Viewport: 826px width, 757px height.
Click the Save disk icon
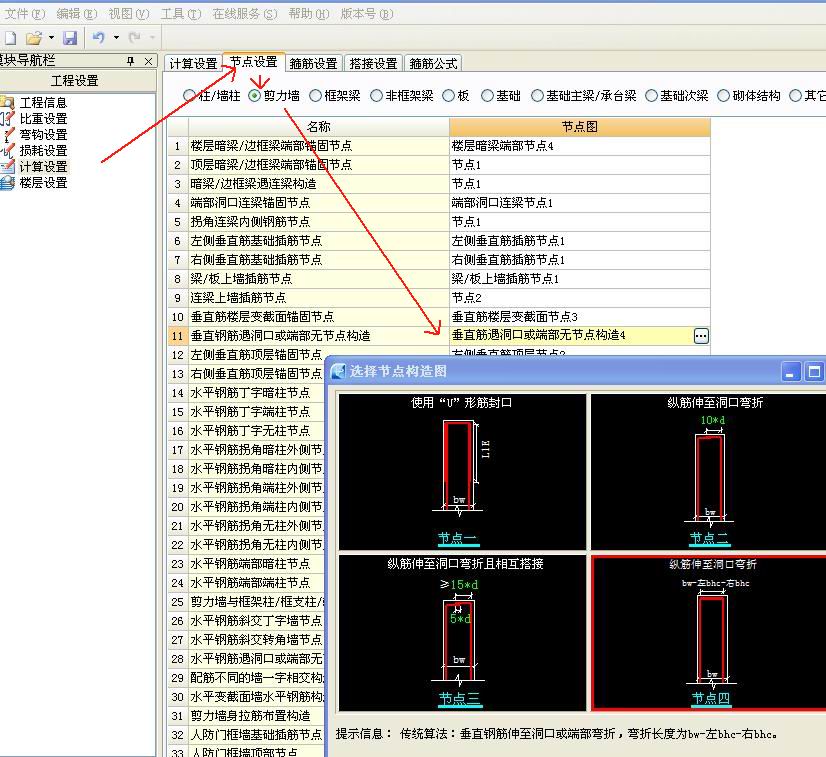[70, 38]
